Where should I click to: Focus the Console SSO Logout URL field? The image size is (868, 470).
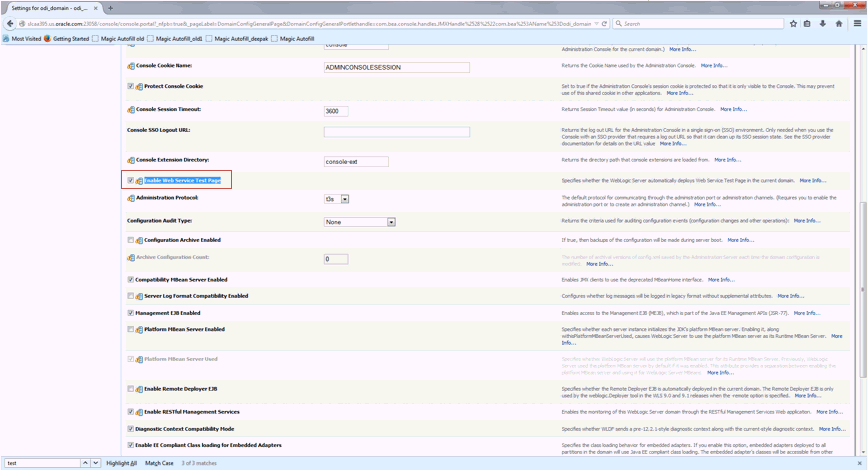[397, 132]
